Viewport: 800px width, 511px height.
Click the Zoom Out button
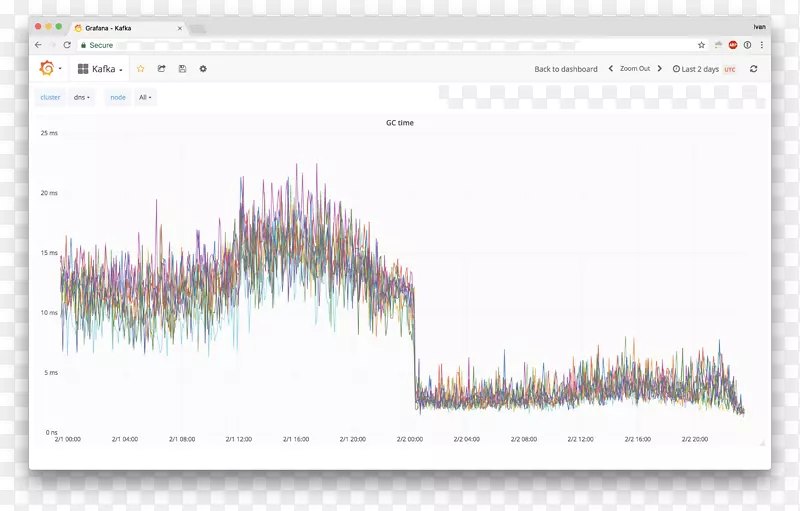point(635,69)
